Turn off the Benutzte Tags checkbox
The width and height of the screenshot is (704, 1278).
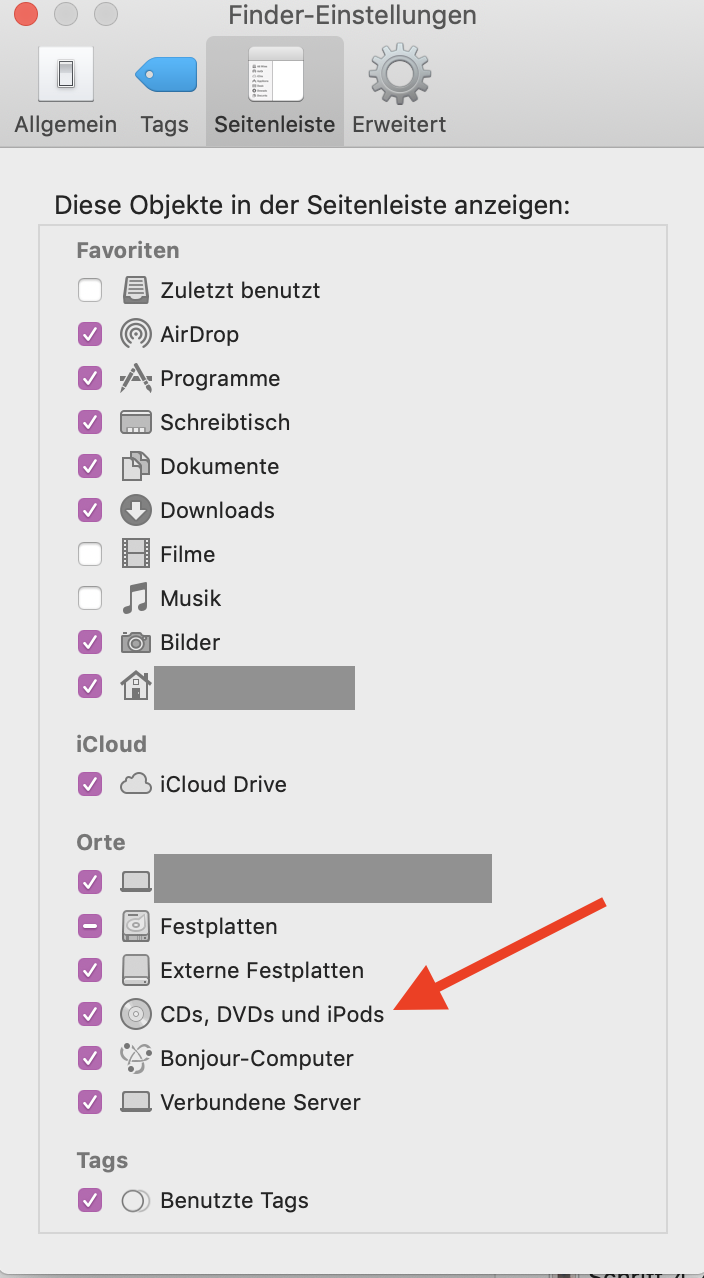tap(90, 1200)
